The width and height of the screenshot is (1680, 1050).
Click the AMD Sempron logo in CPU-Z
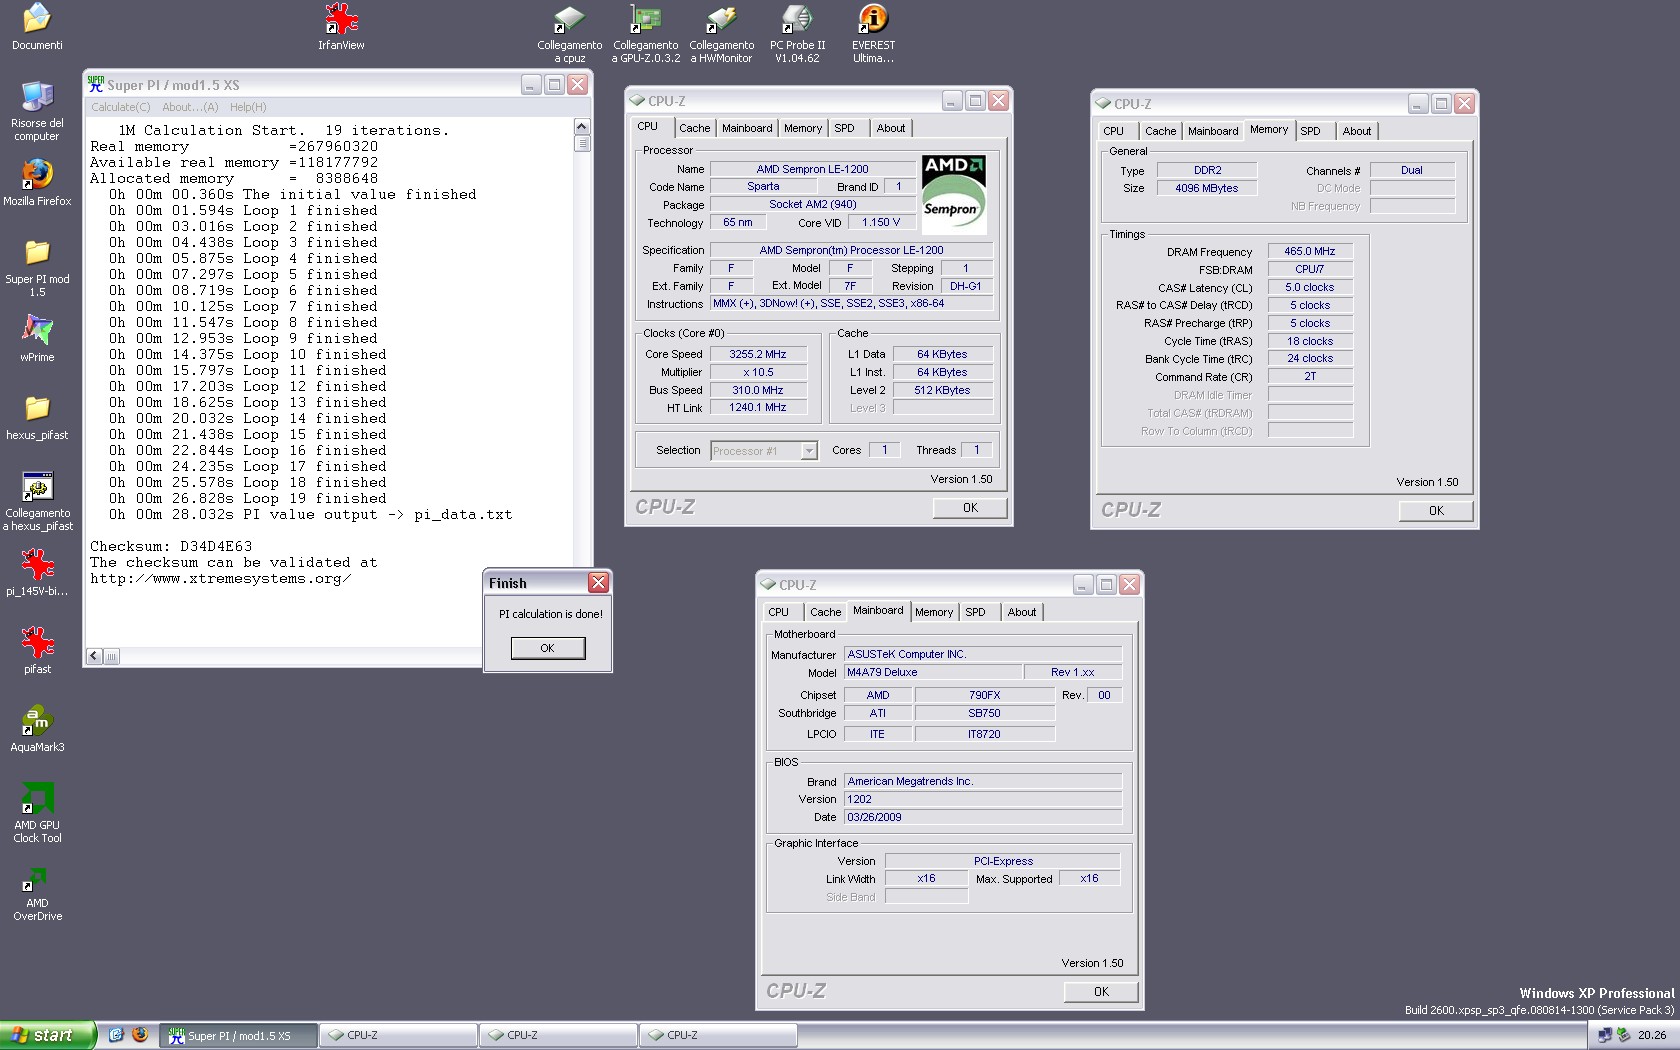[x=953, y=195]
